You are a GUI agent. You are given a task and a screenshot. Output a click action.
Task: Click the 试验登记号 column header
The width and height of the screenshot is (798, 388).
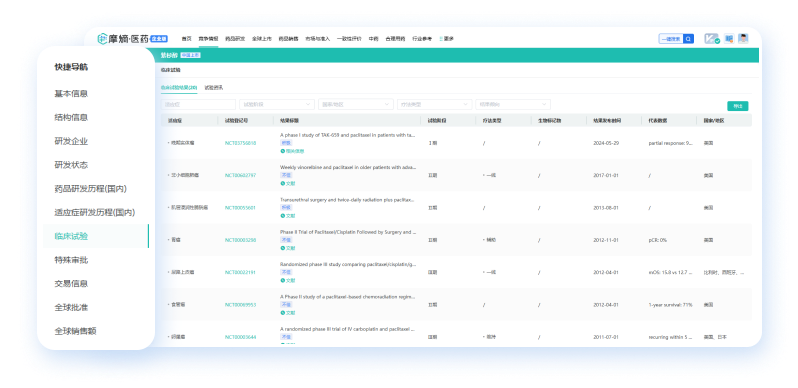point(236,121)
